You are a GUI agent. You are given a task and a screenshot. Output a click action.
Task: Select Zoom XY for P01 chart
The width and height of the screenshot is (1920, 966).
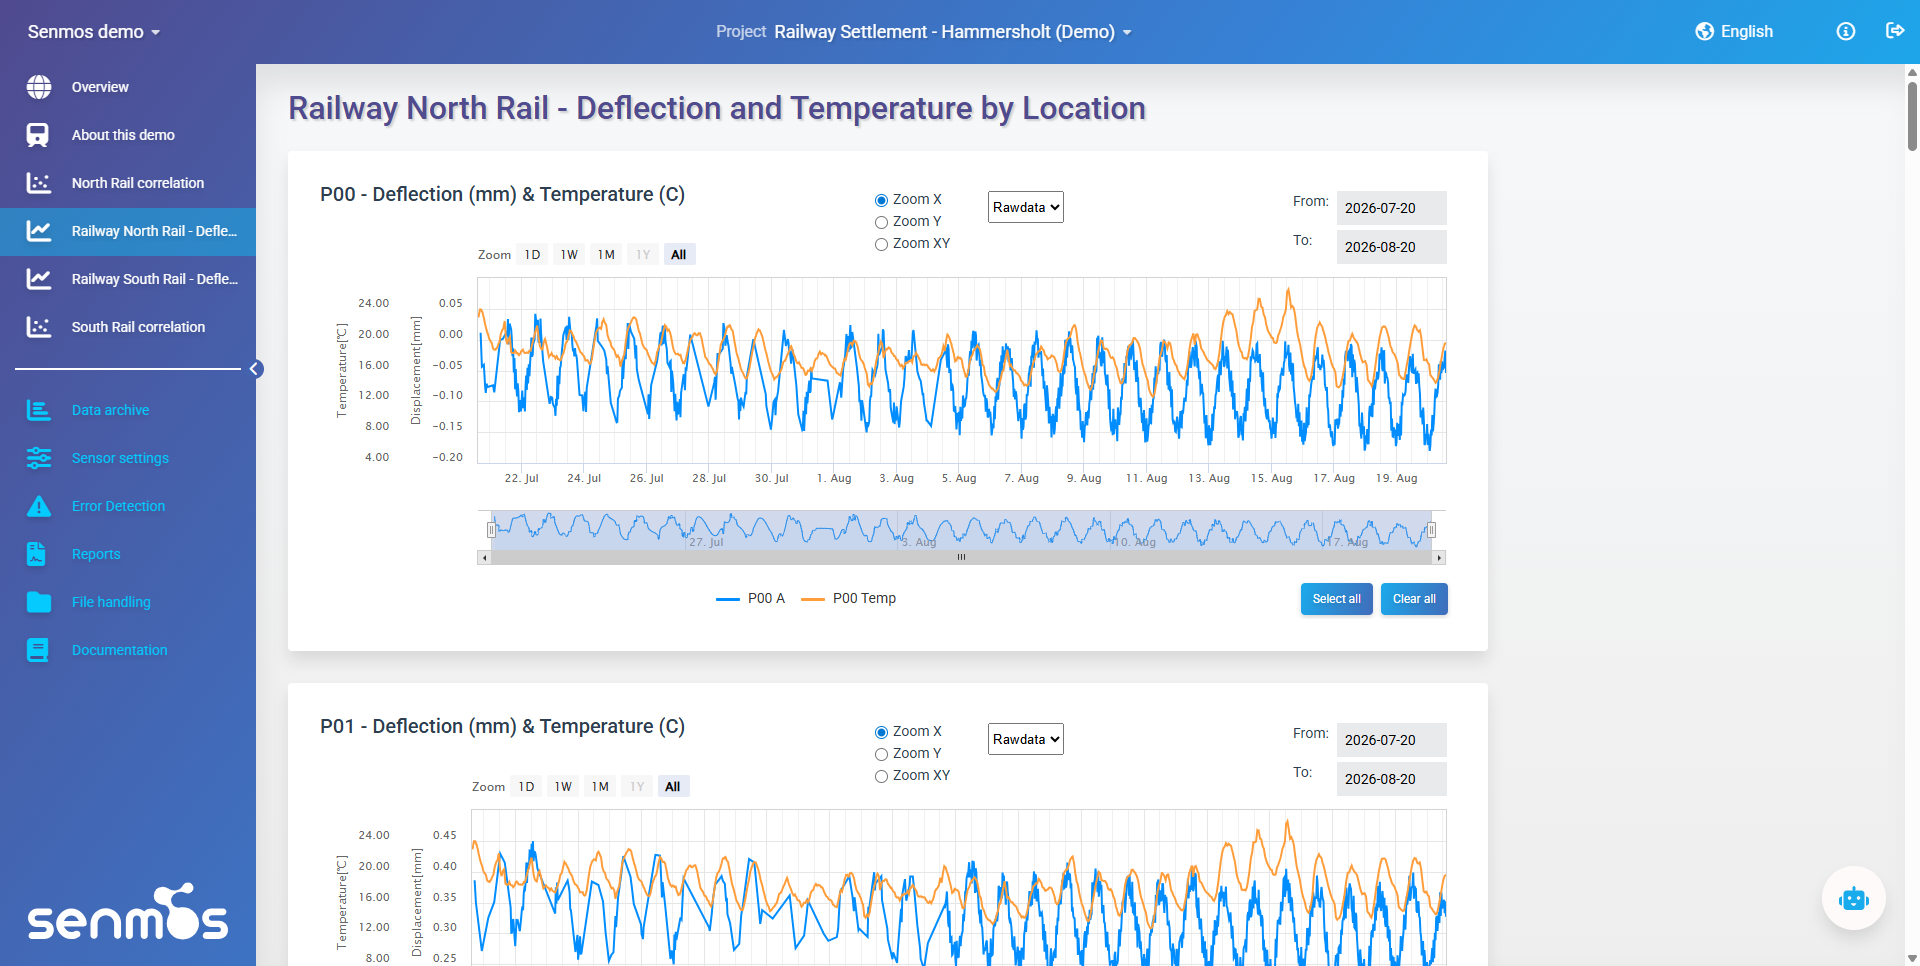(x=881, y=777)
